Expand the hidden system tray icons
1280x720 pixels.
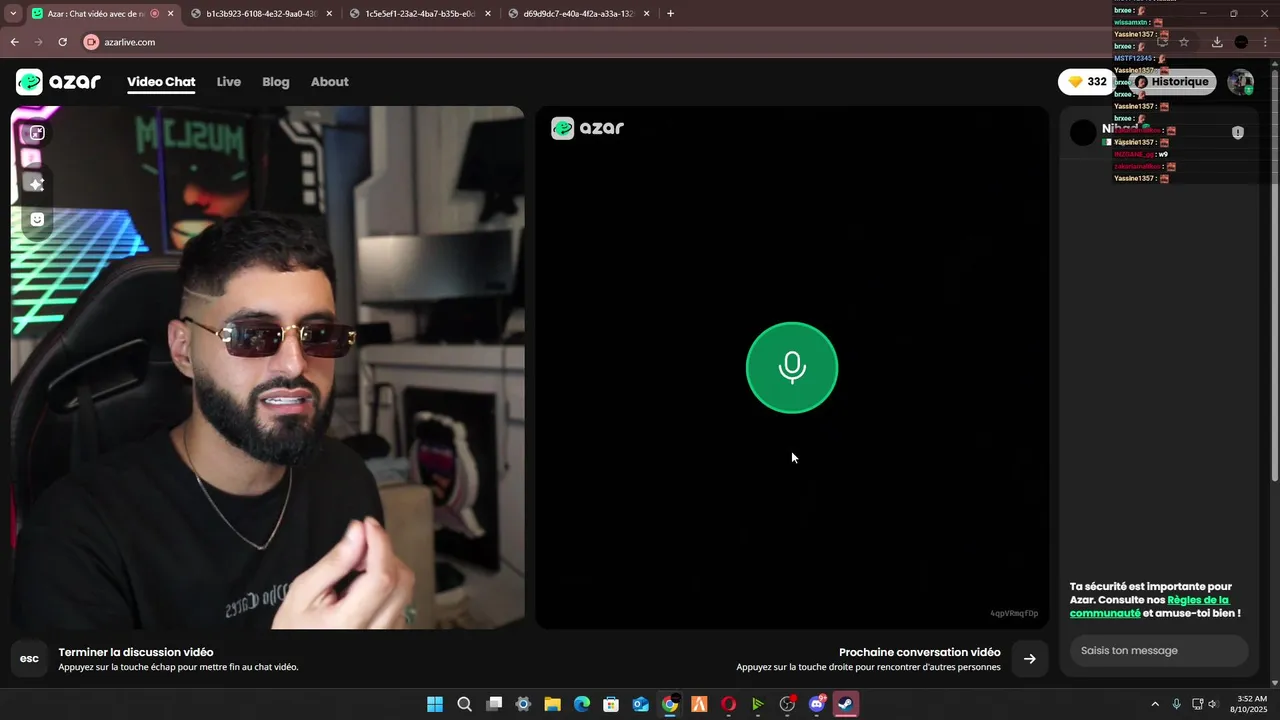[x=1155, y=704]
